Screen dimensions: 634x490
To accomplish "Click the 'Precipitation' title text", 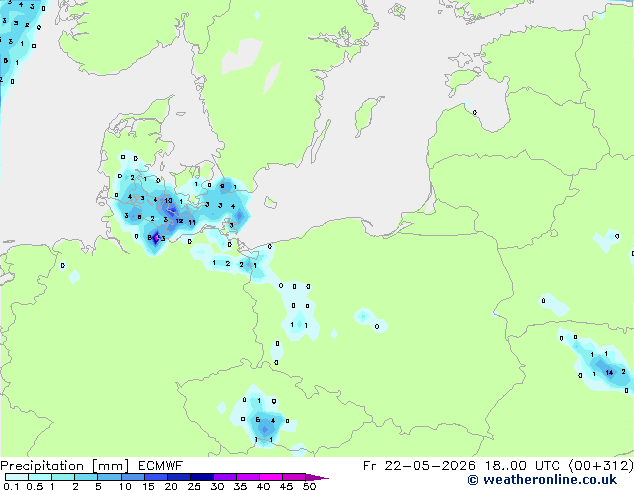I will click(x=42, y=466).
